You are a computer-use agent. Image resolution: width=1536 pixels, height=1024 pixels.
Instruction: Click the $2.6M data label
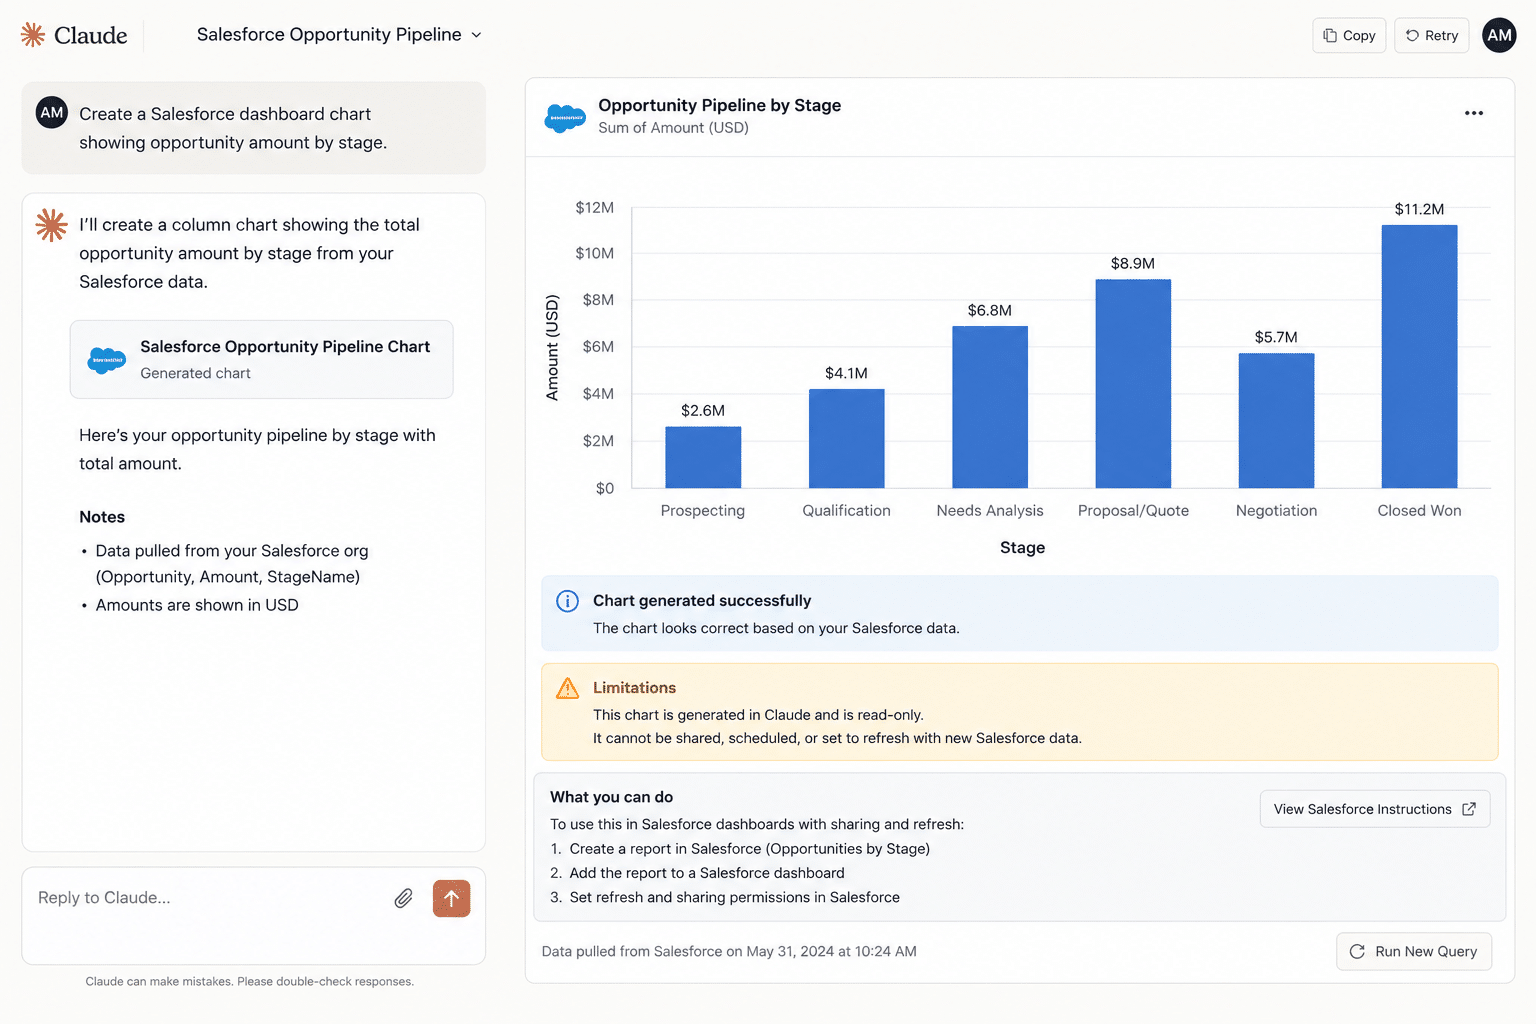tap(703, 410)
